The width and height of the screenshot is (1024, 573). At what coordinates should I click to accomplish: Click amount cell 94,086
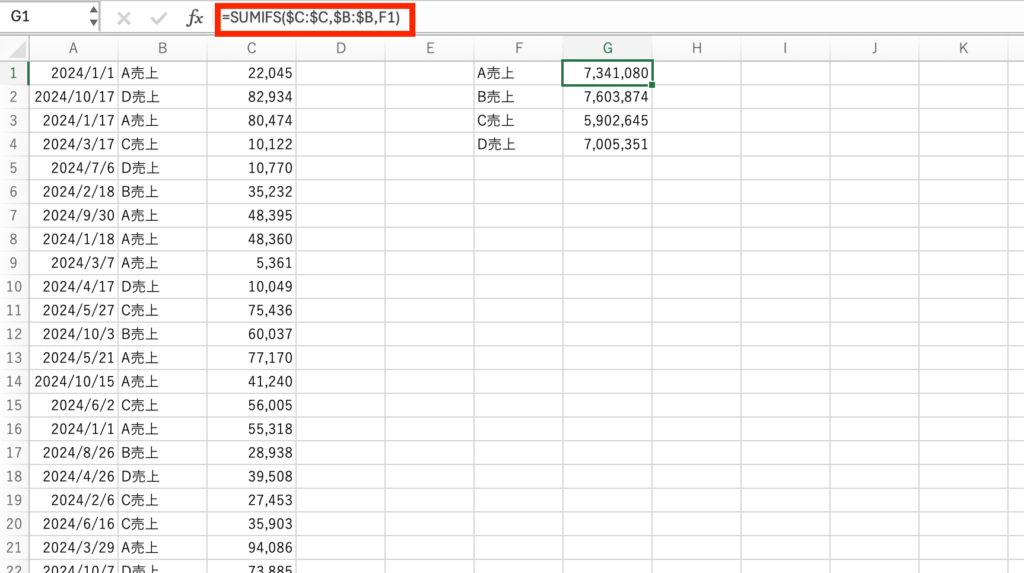pos(251,548)
